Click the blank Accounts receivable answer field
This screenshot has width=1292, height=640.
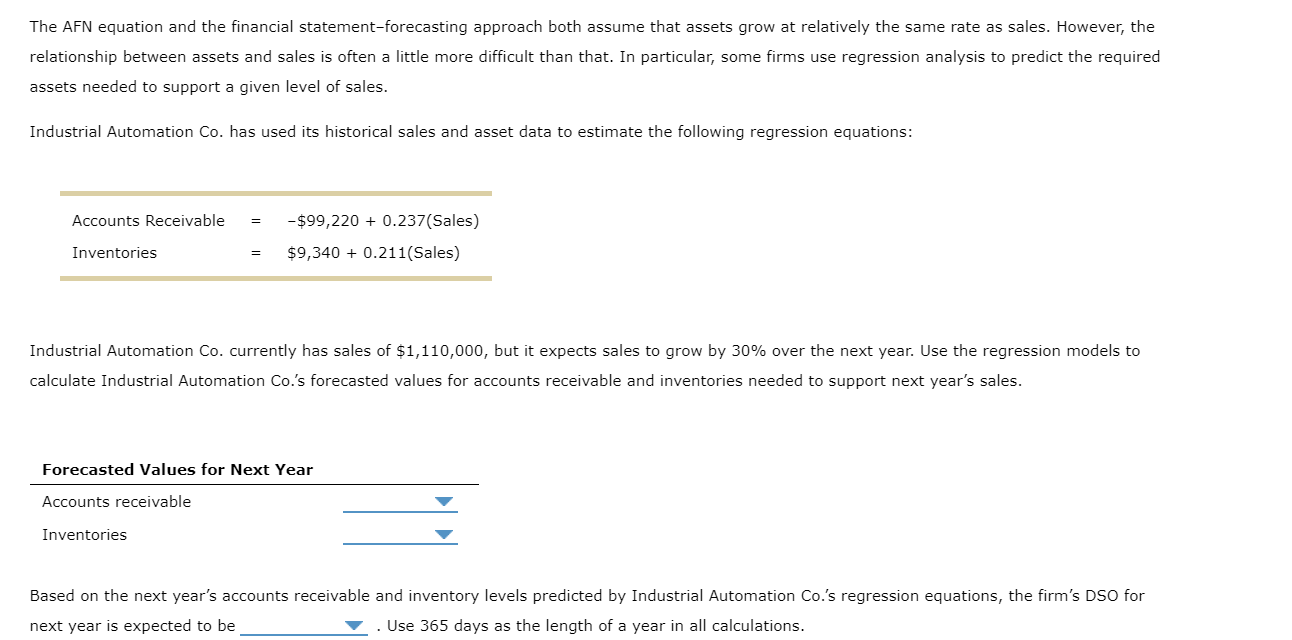tap(400, 501)
